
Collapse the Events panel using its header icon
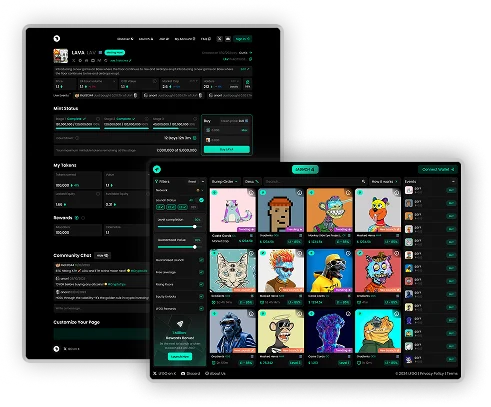coord(453,182)
